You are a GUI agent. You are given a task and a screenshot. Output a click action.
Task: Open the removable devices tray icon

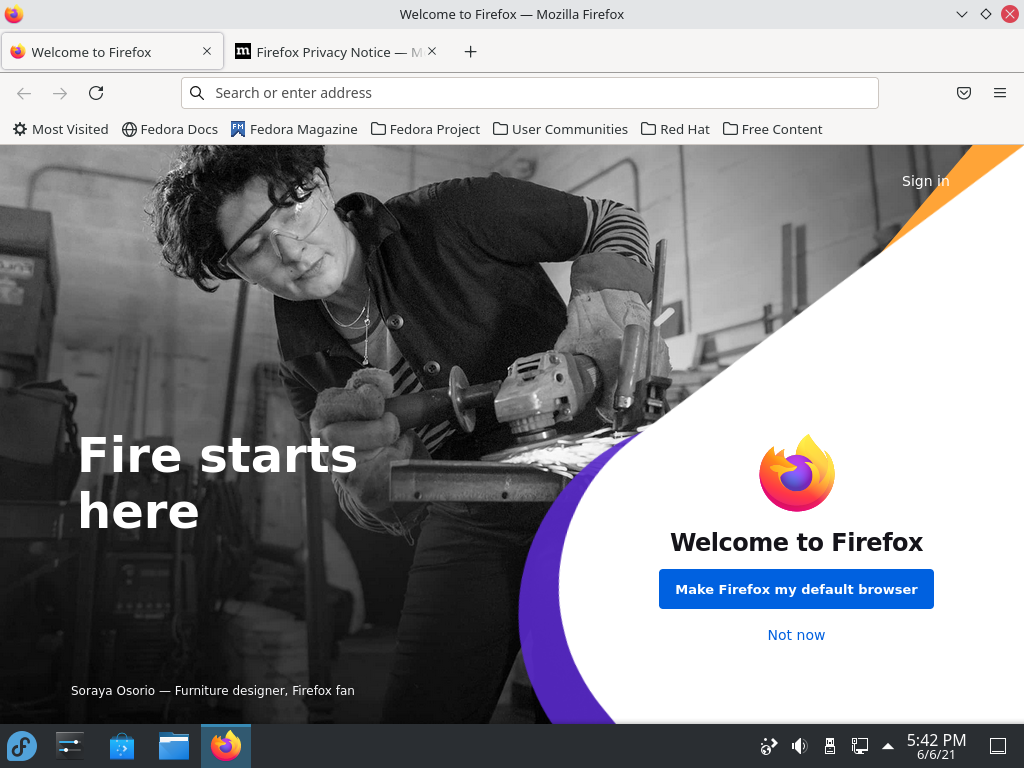pyautogui.click(x=830, y=746)
